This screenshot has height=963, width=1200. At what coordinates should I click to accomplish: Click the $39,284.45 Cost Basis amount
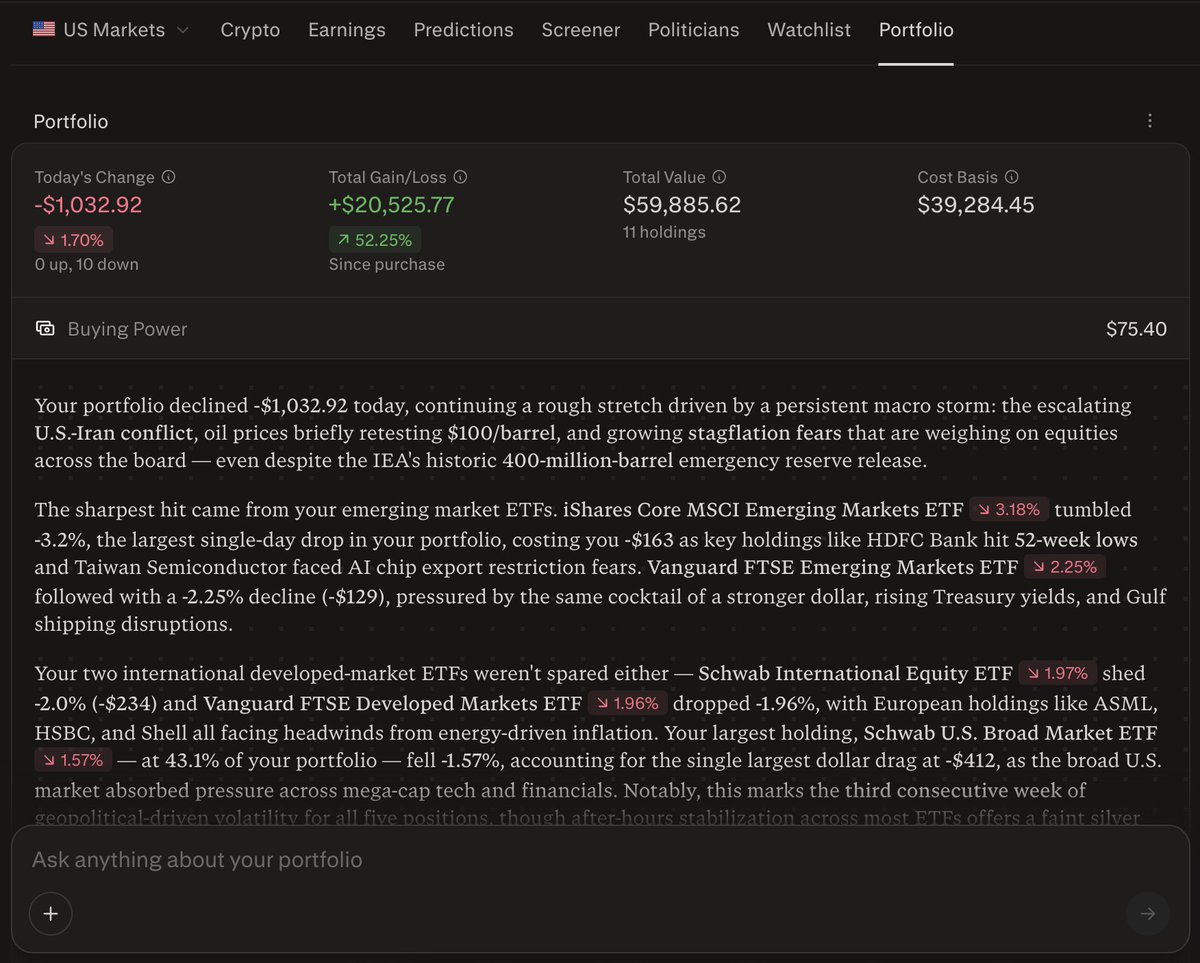click(x=976, y=205)
